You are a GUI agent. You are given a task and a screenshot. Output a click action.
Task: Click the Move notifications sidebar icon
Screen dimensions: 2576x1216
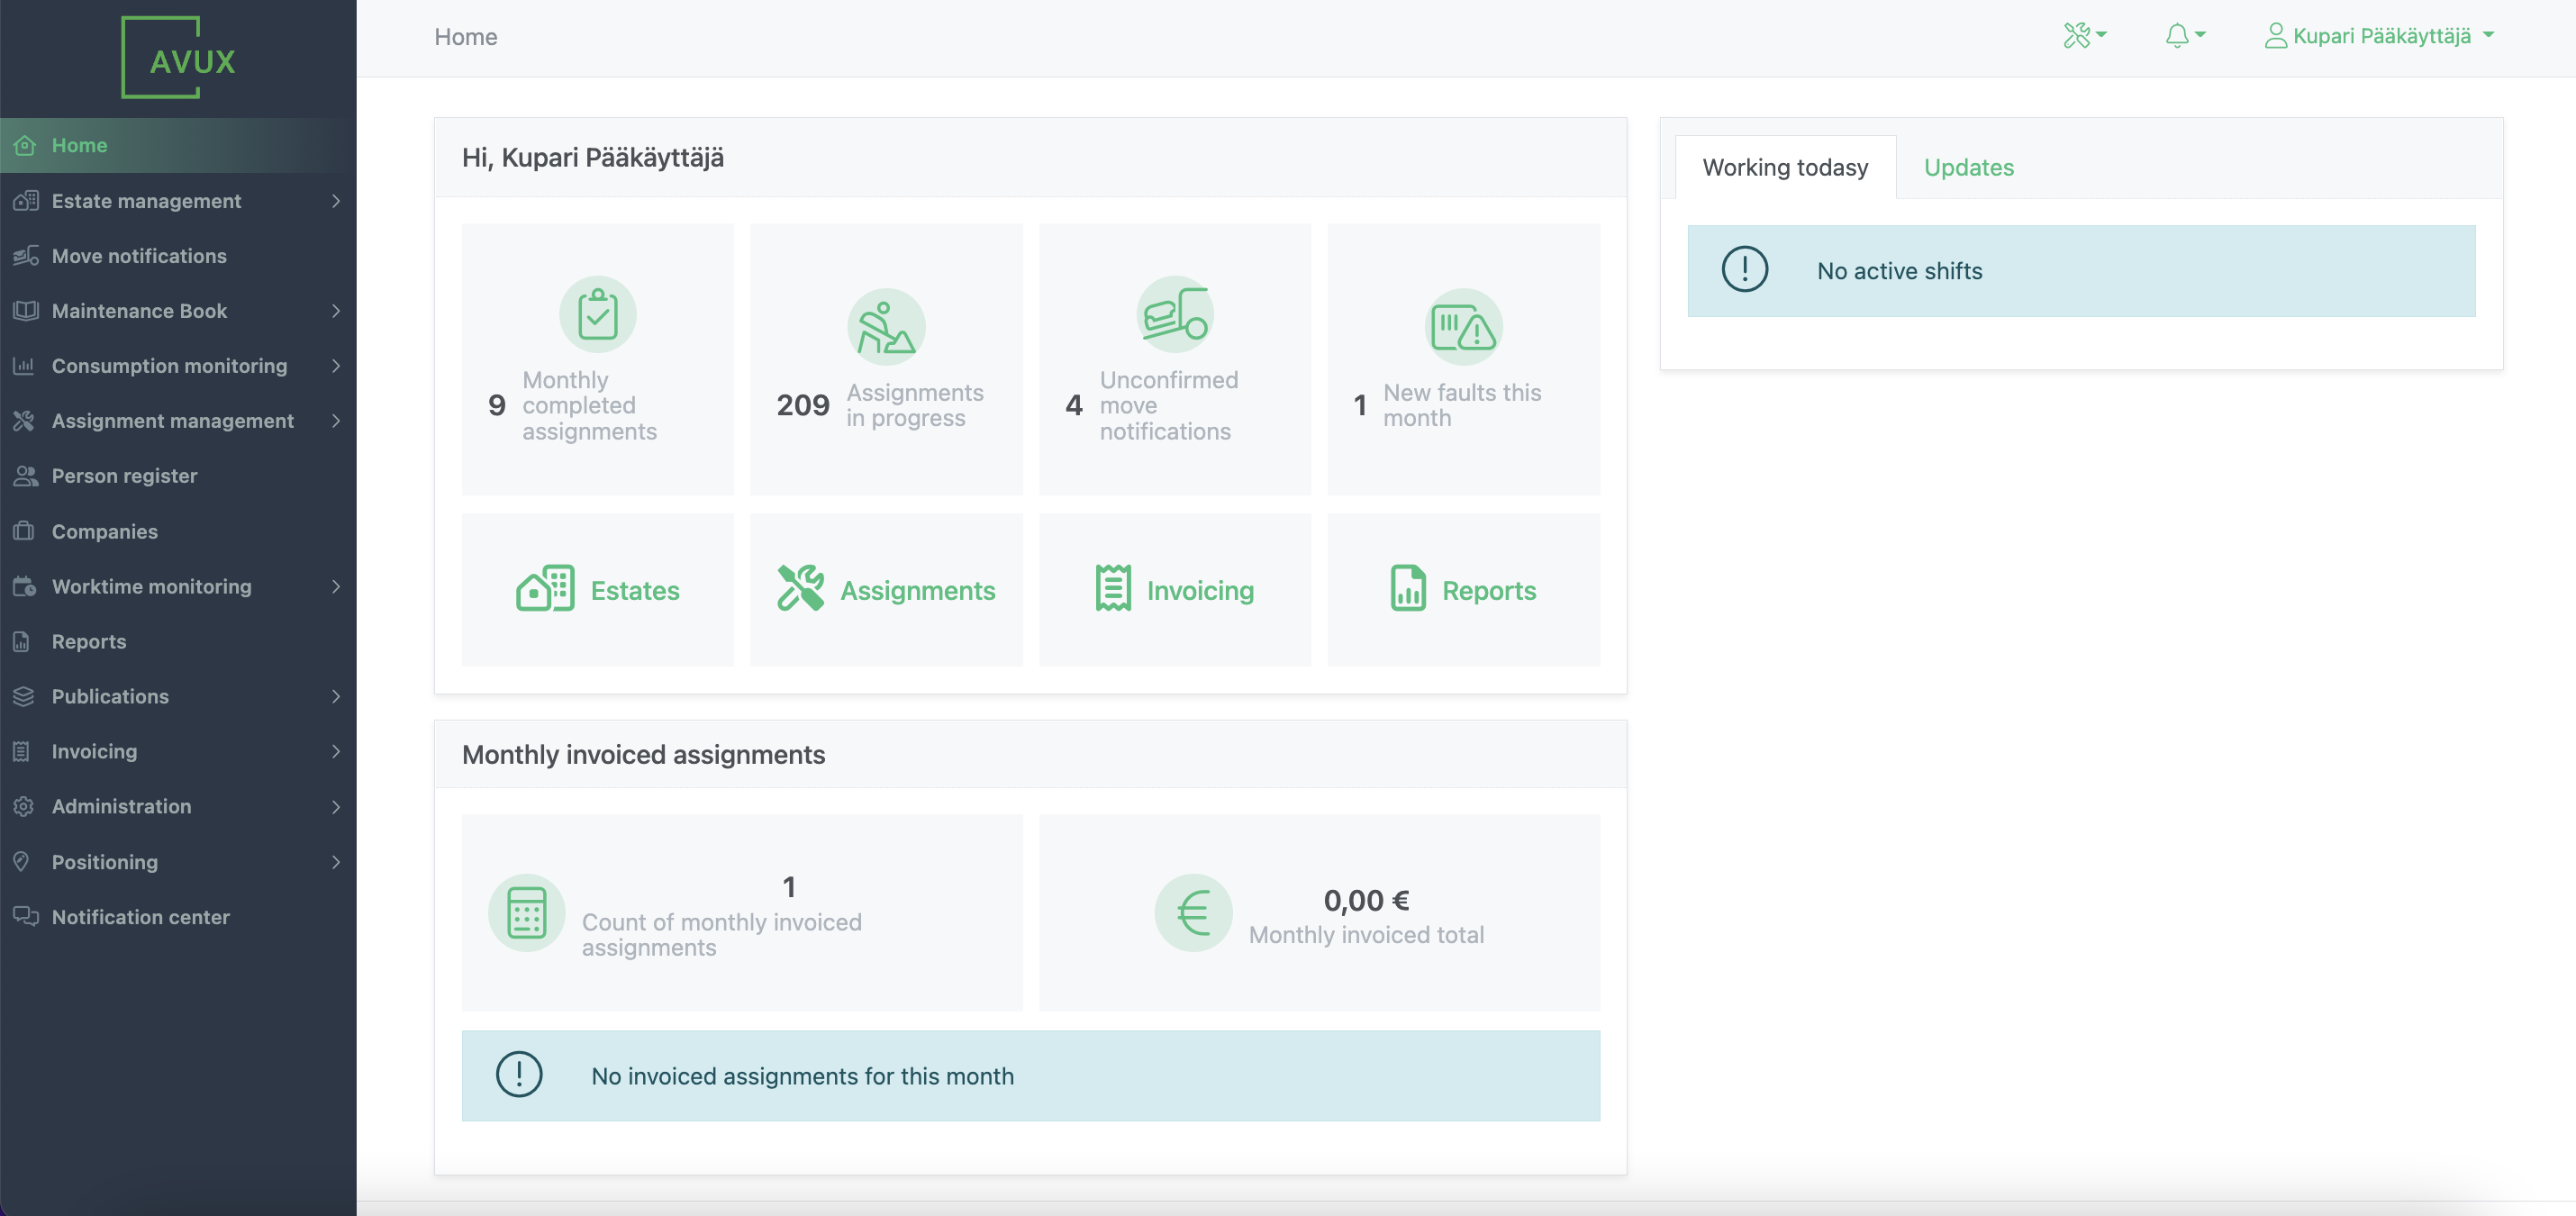tap(25, 256)
